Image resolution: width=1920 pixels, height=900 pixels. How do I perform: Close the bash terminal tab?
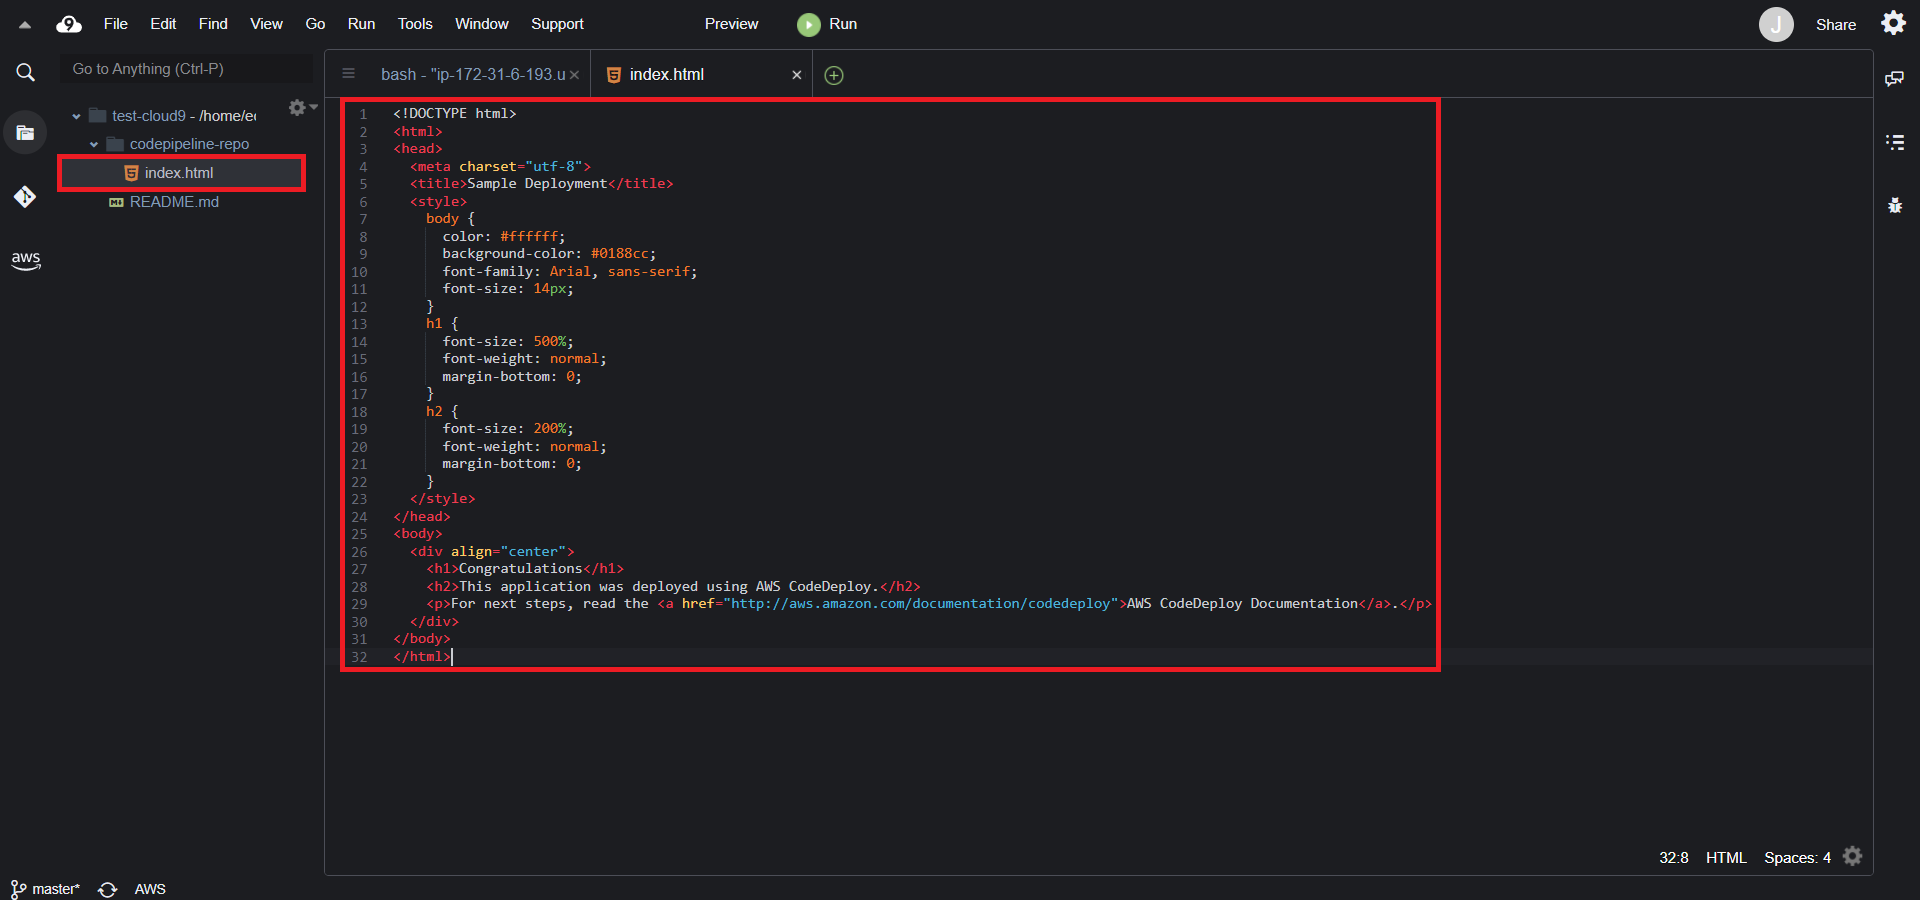click(574, 75)
